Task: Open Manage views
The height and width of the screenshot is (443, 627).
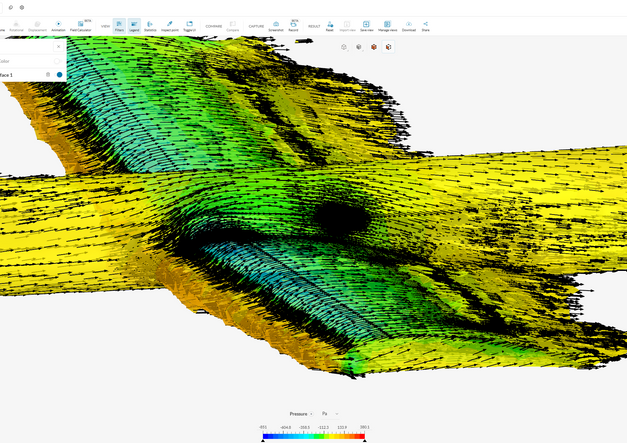Action: tap(387, 26)
